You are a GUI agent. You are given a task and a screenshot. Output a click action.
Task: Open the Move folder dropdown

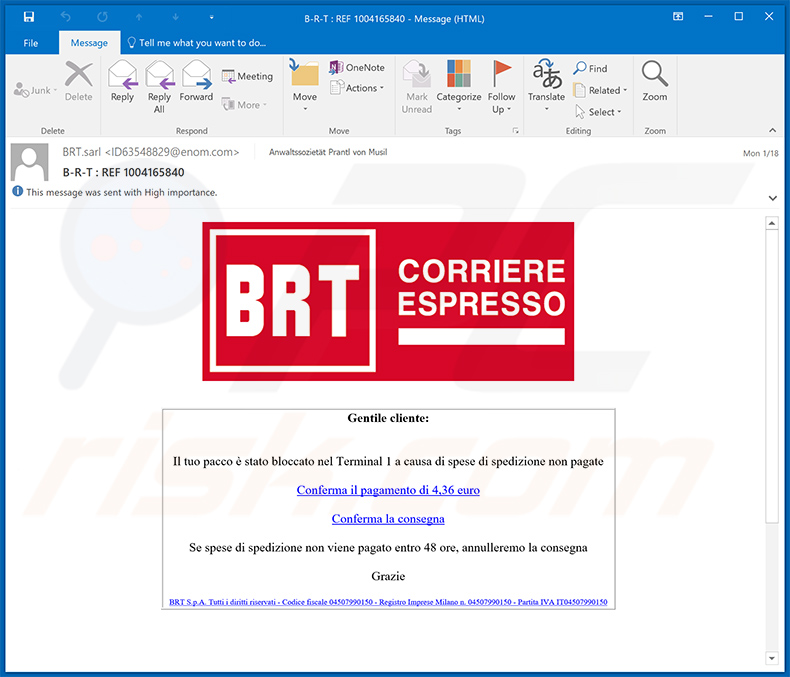tap(305, 86)
